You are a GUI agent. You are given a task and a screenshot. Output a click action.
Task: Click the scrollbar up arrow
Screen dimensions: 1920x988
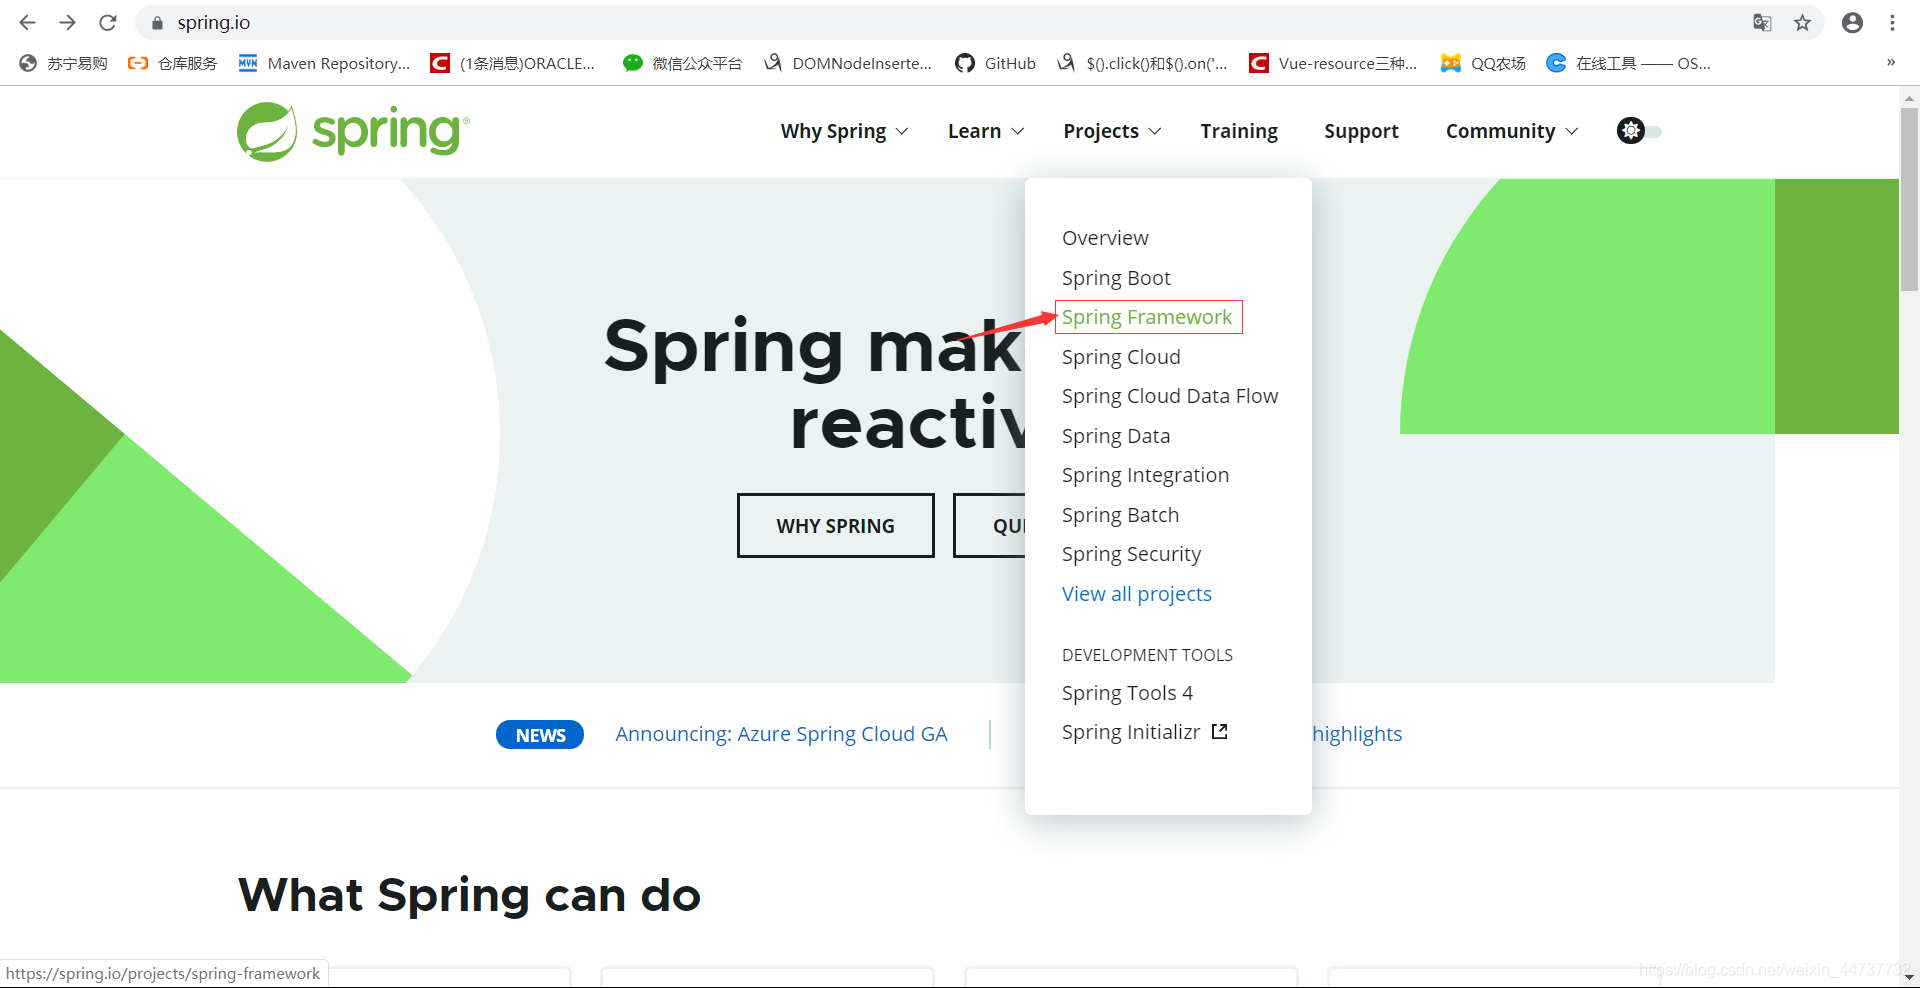click(x=1909, y=98)
